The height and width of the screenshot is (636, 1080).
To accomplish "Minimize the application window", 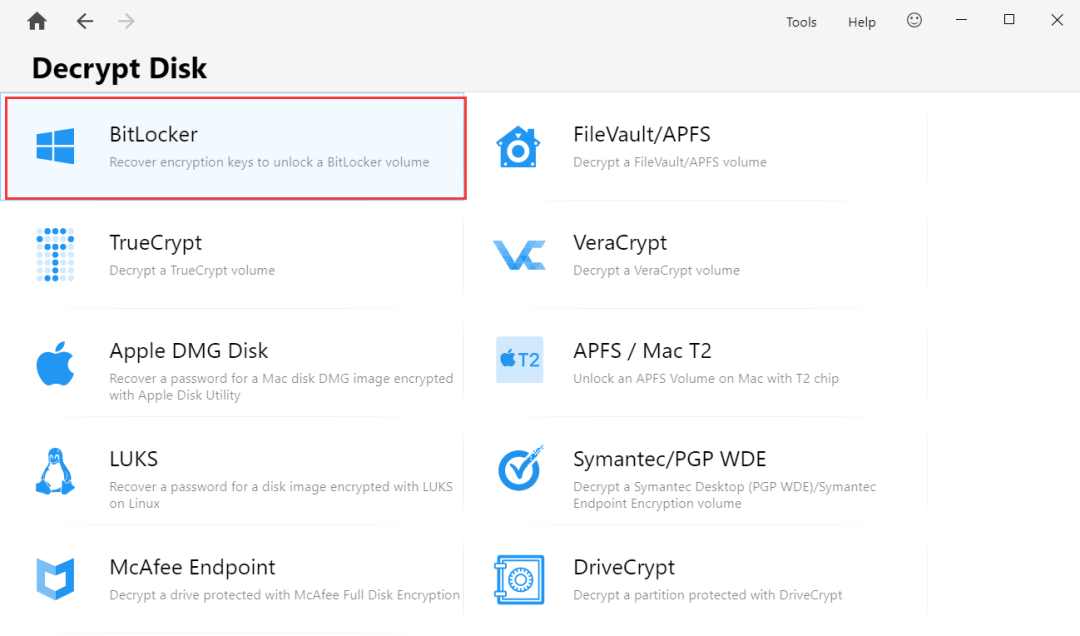I will [x=962, y=20].
